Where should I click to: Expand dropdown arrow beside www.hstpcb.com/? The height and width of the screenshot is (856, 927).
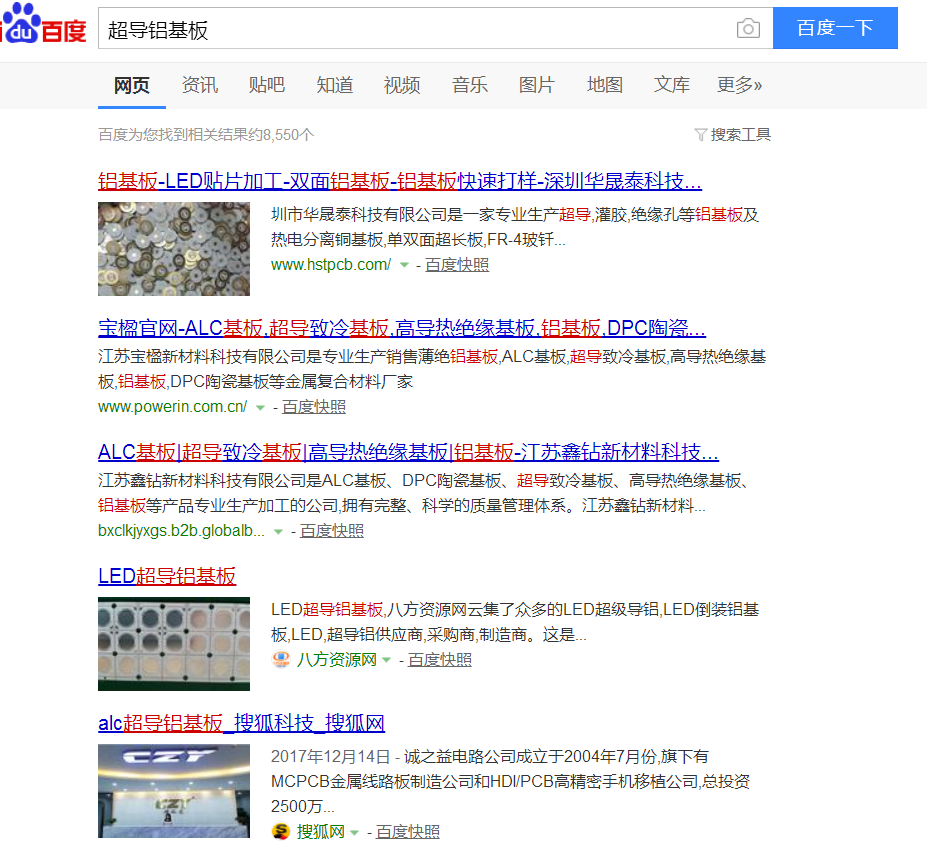pos(404,265)
